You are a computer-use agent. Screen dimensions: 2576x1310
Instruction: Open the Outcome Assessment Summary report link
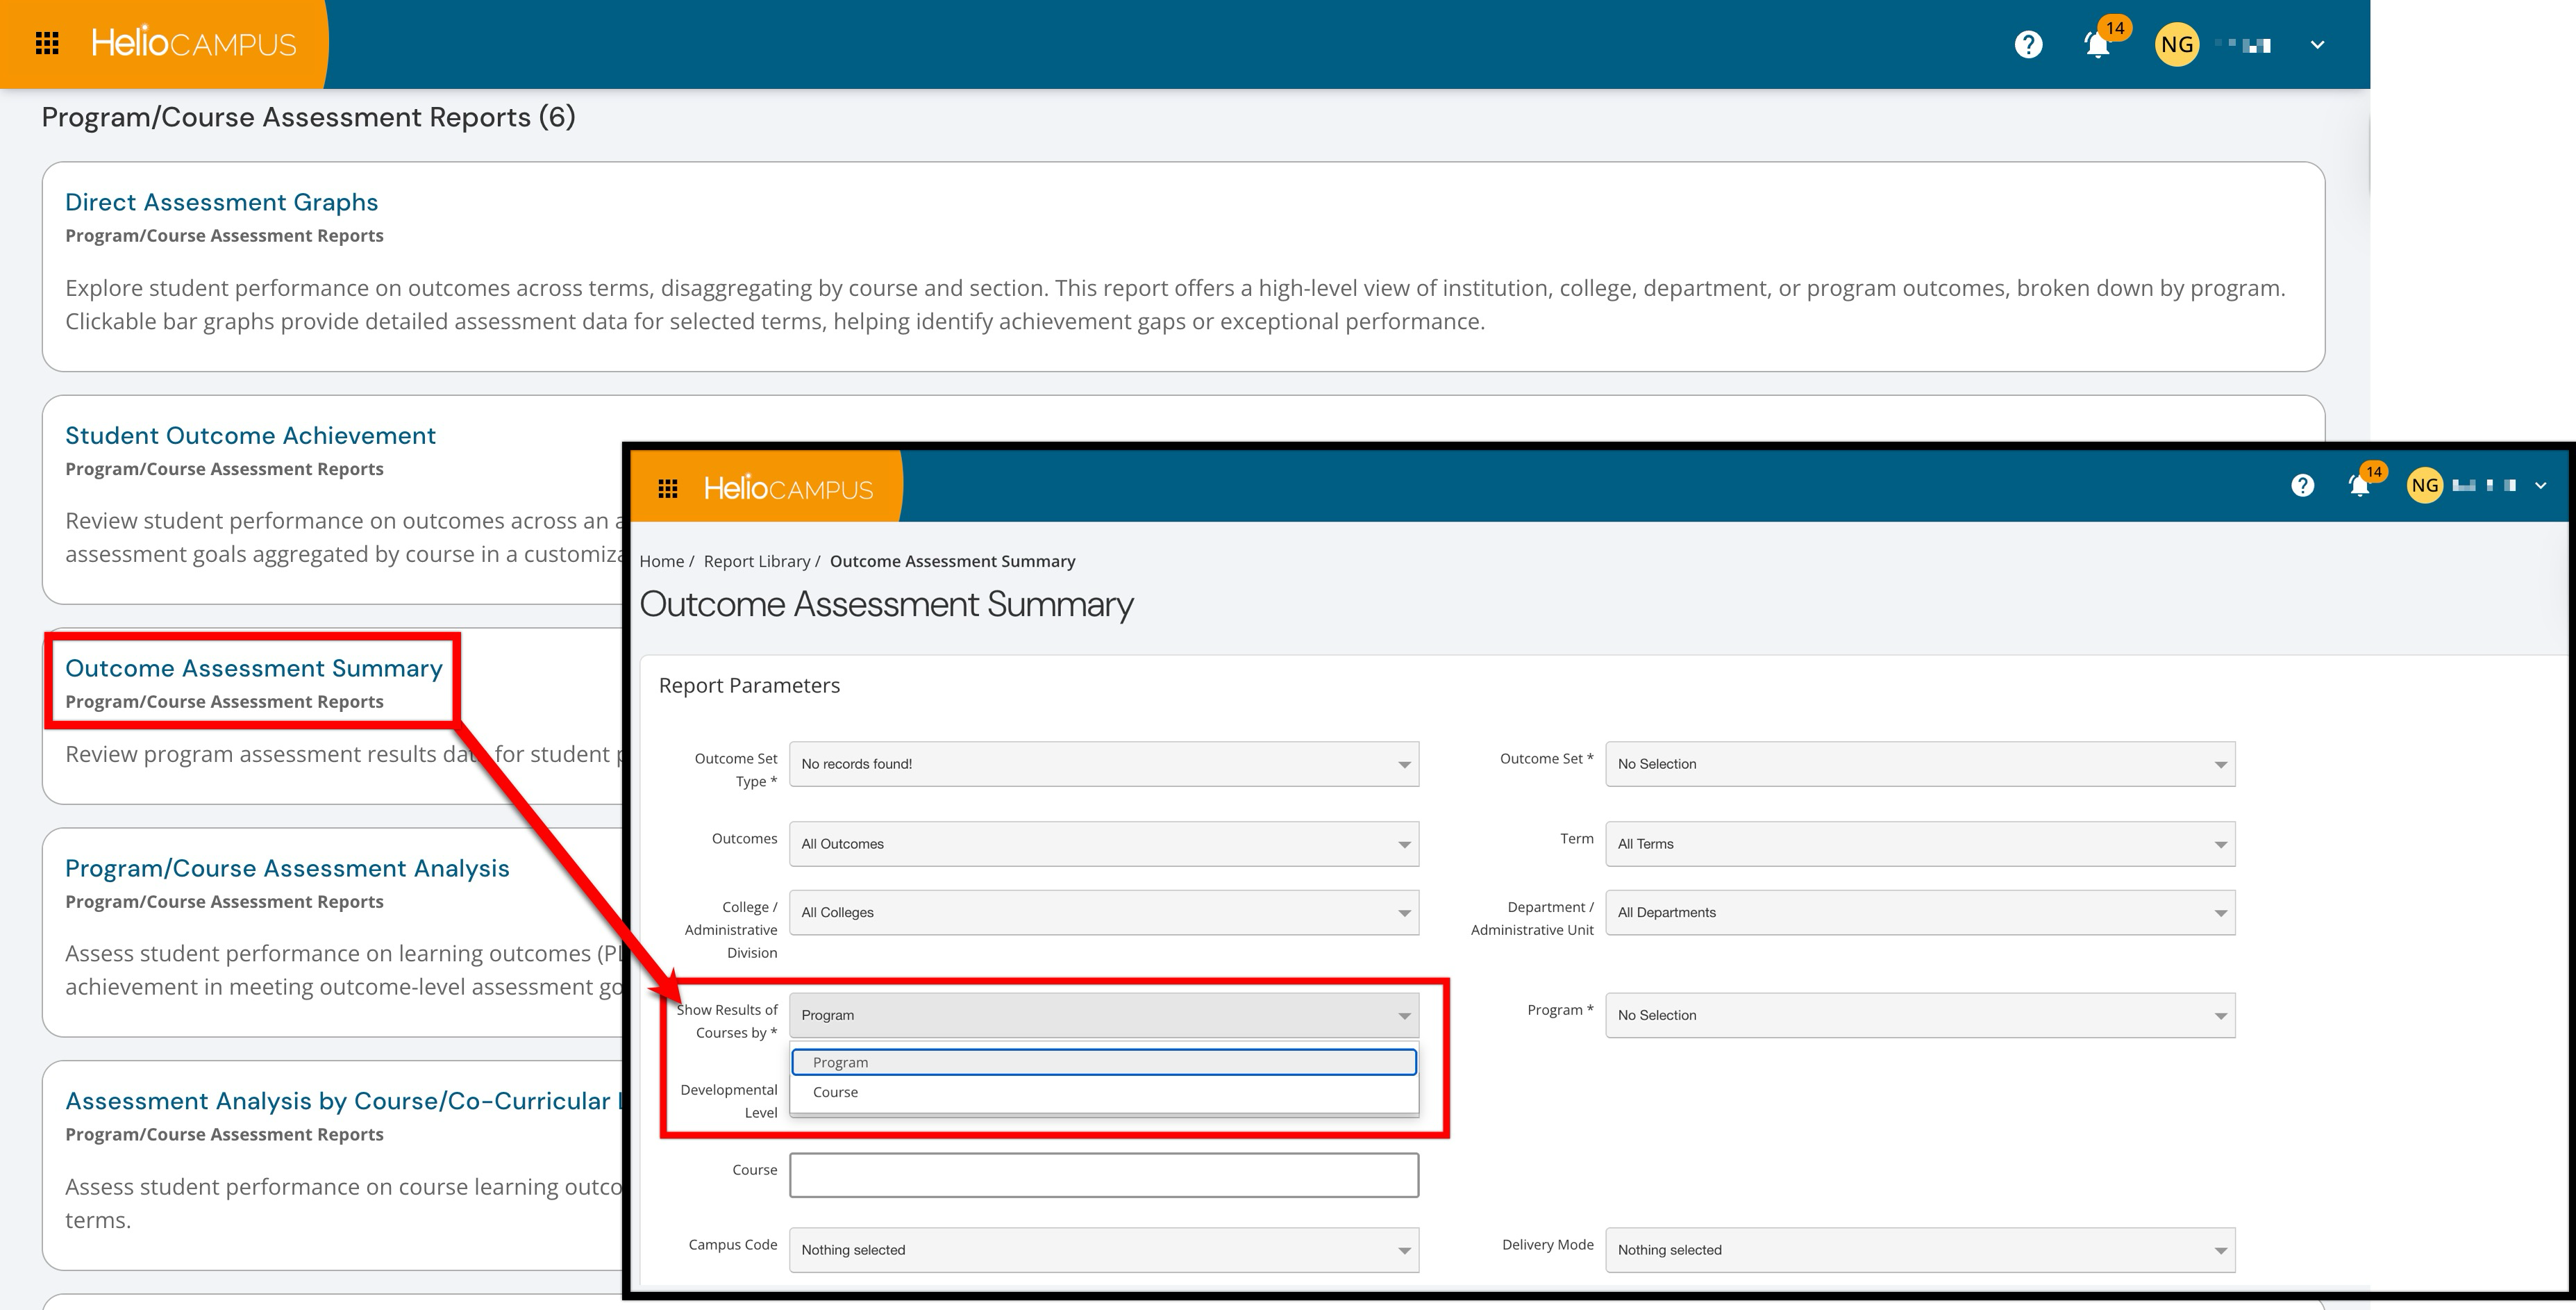[x=254, y=668]
